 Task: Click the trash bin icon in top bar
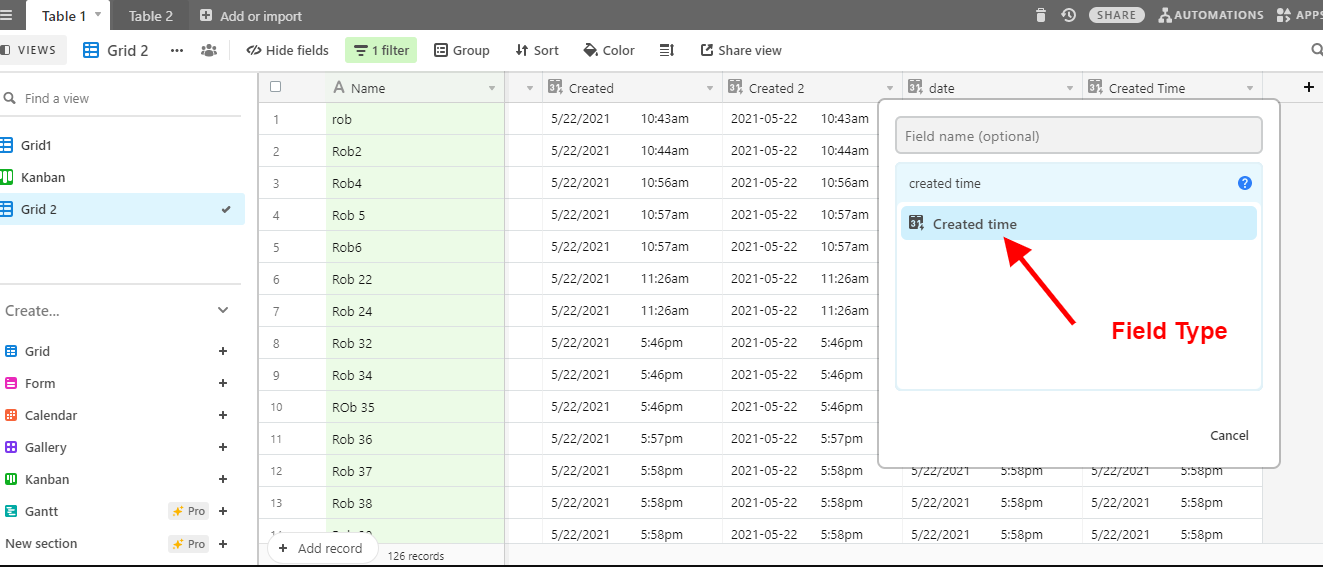[x=1041, y=15]
